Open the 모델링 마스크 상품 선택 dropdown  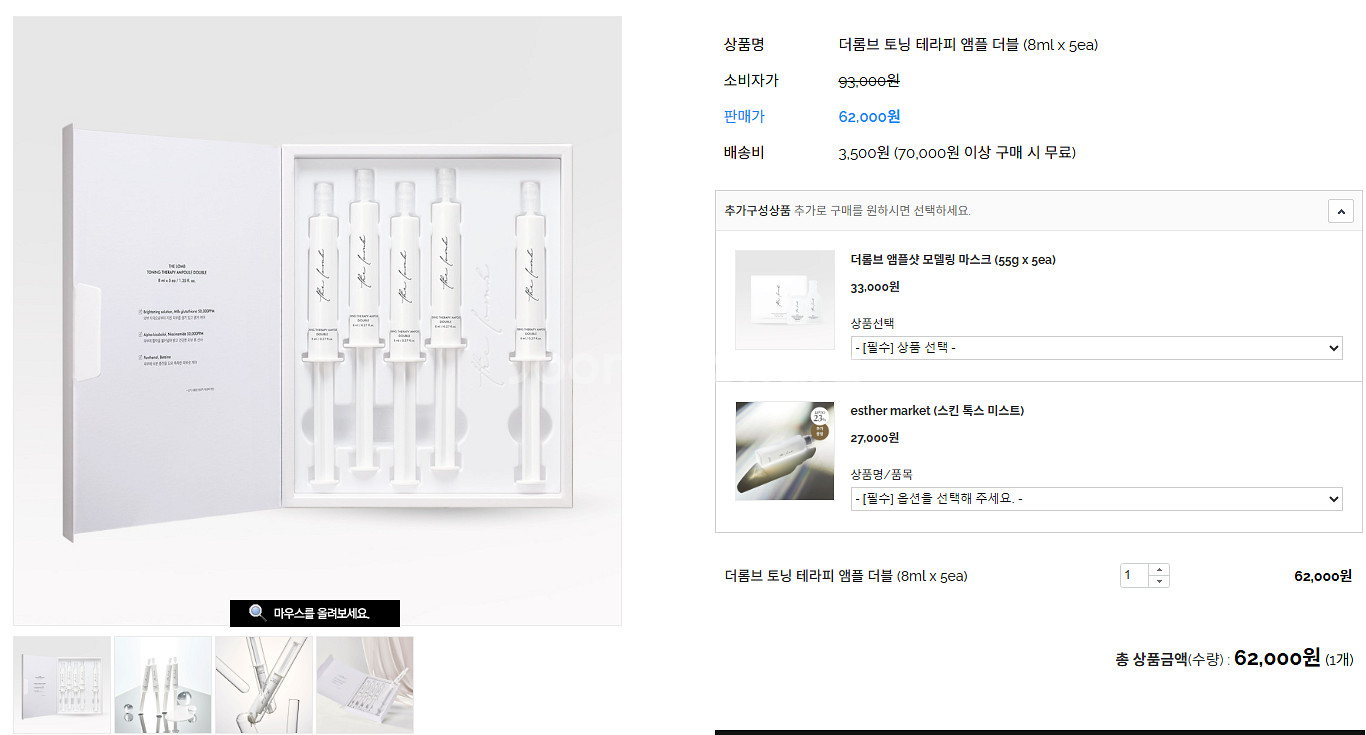(1096, 348)
